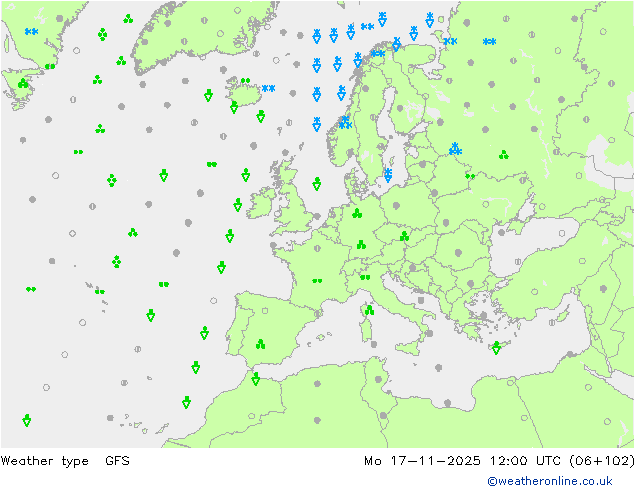Click the easternmost blue snow symbol over northern Russia
The height and width of the screenshot is (490, 634).
pyautogui.click(x=489, y=41)
